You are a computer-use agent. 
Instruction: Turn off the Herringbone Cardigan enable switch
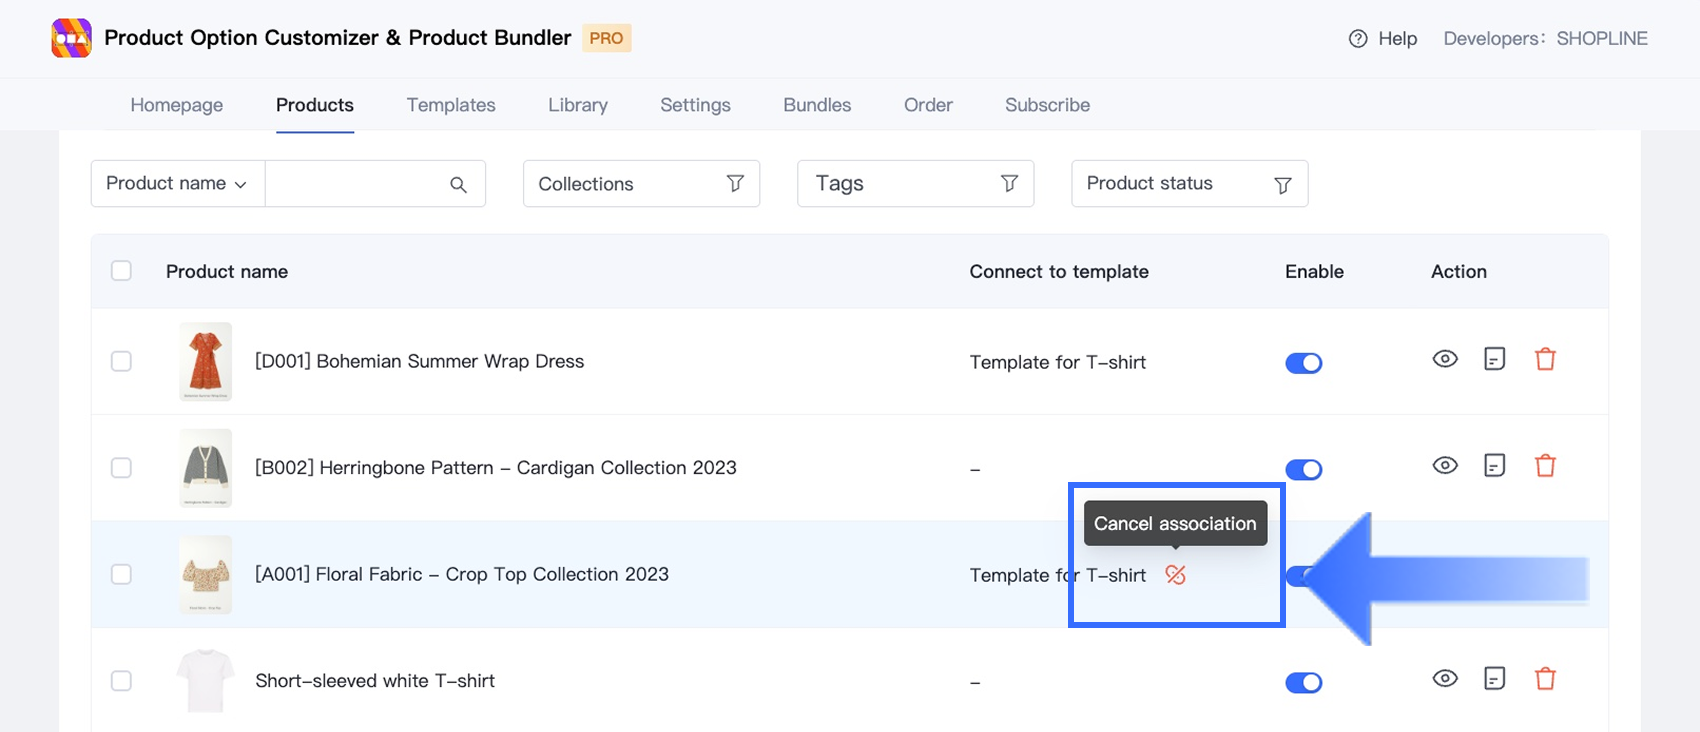[x=1303, y=469]
